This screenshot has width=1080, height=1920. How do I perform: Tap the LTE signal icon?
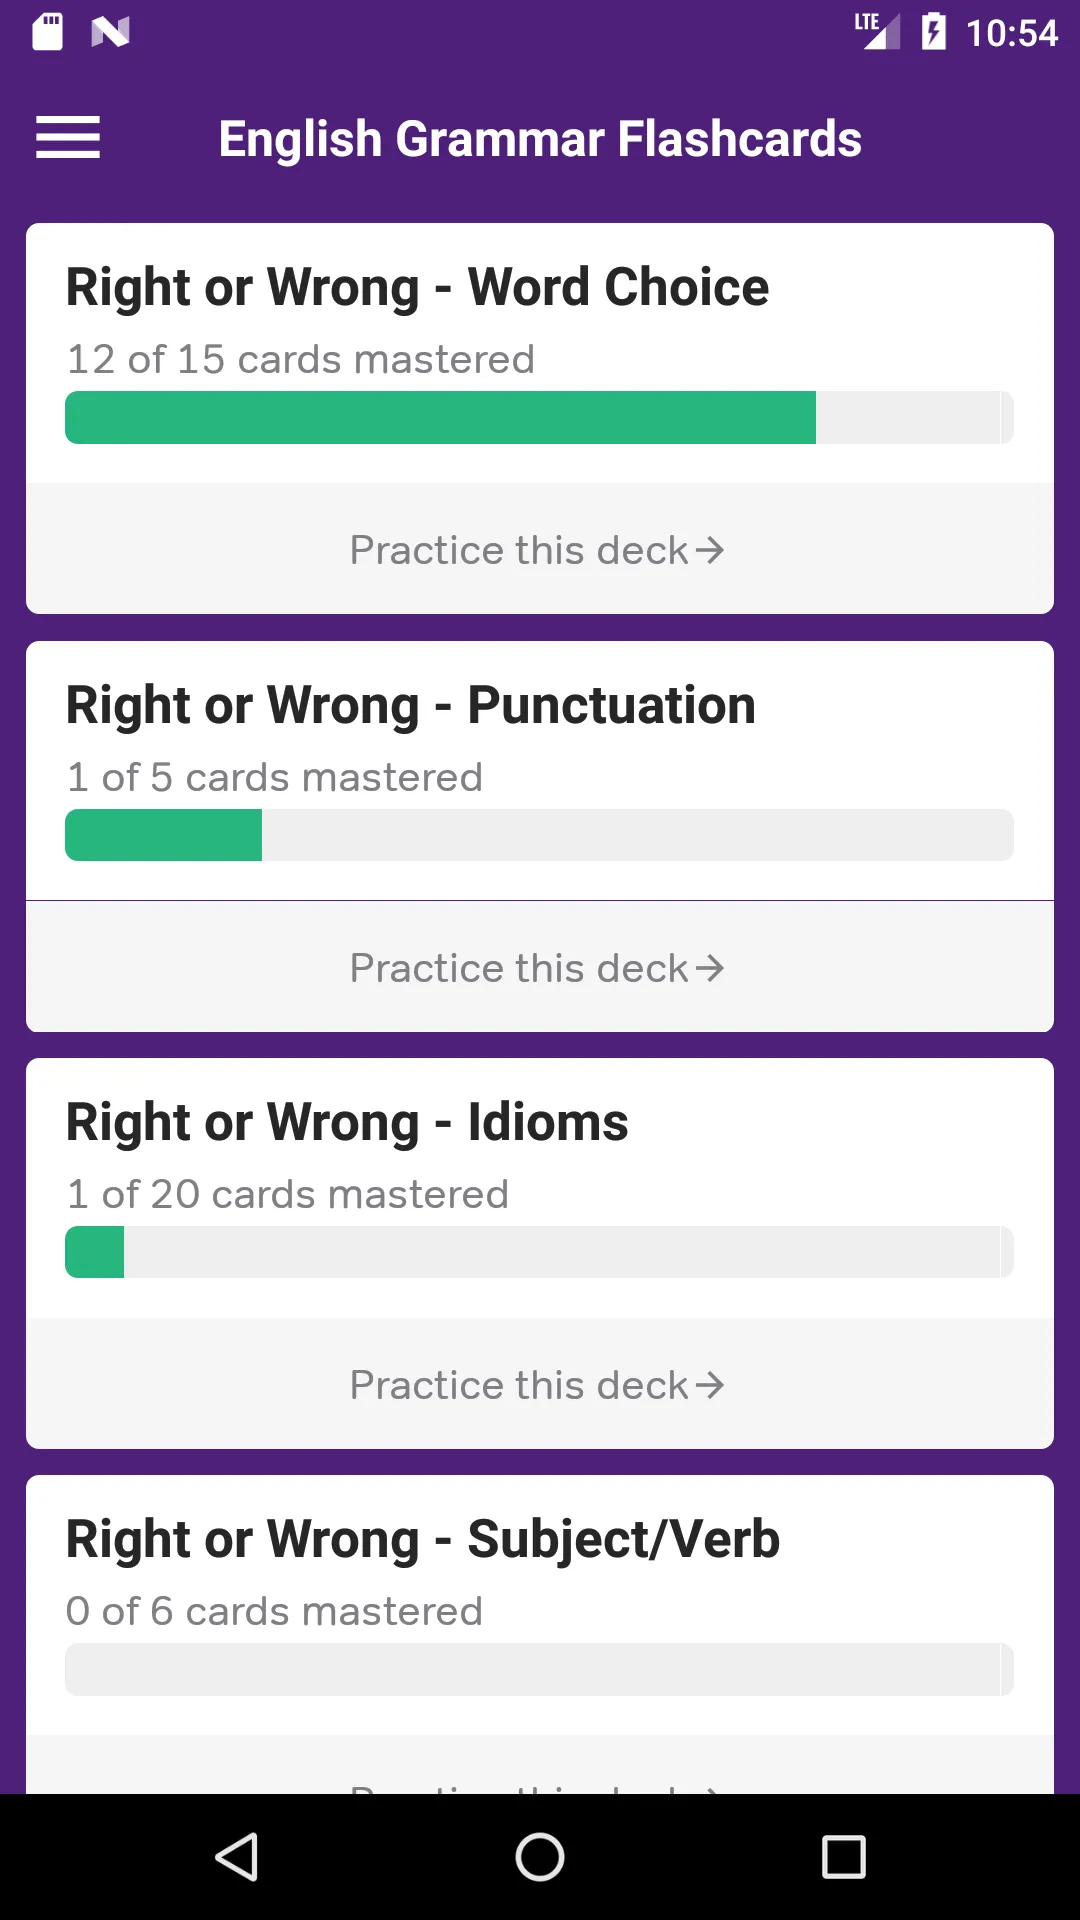pyautogui.click(x=877, y=31)
